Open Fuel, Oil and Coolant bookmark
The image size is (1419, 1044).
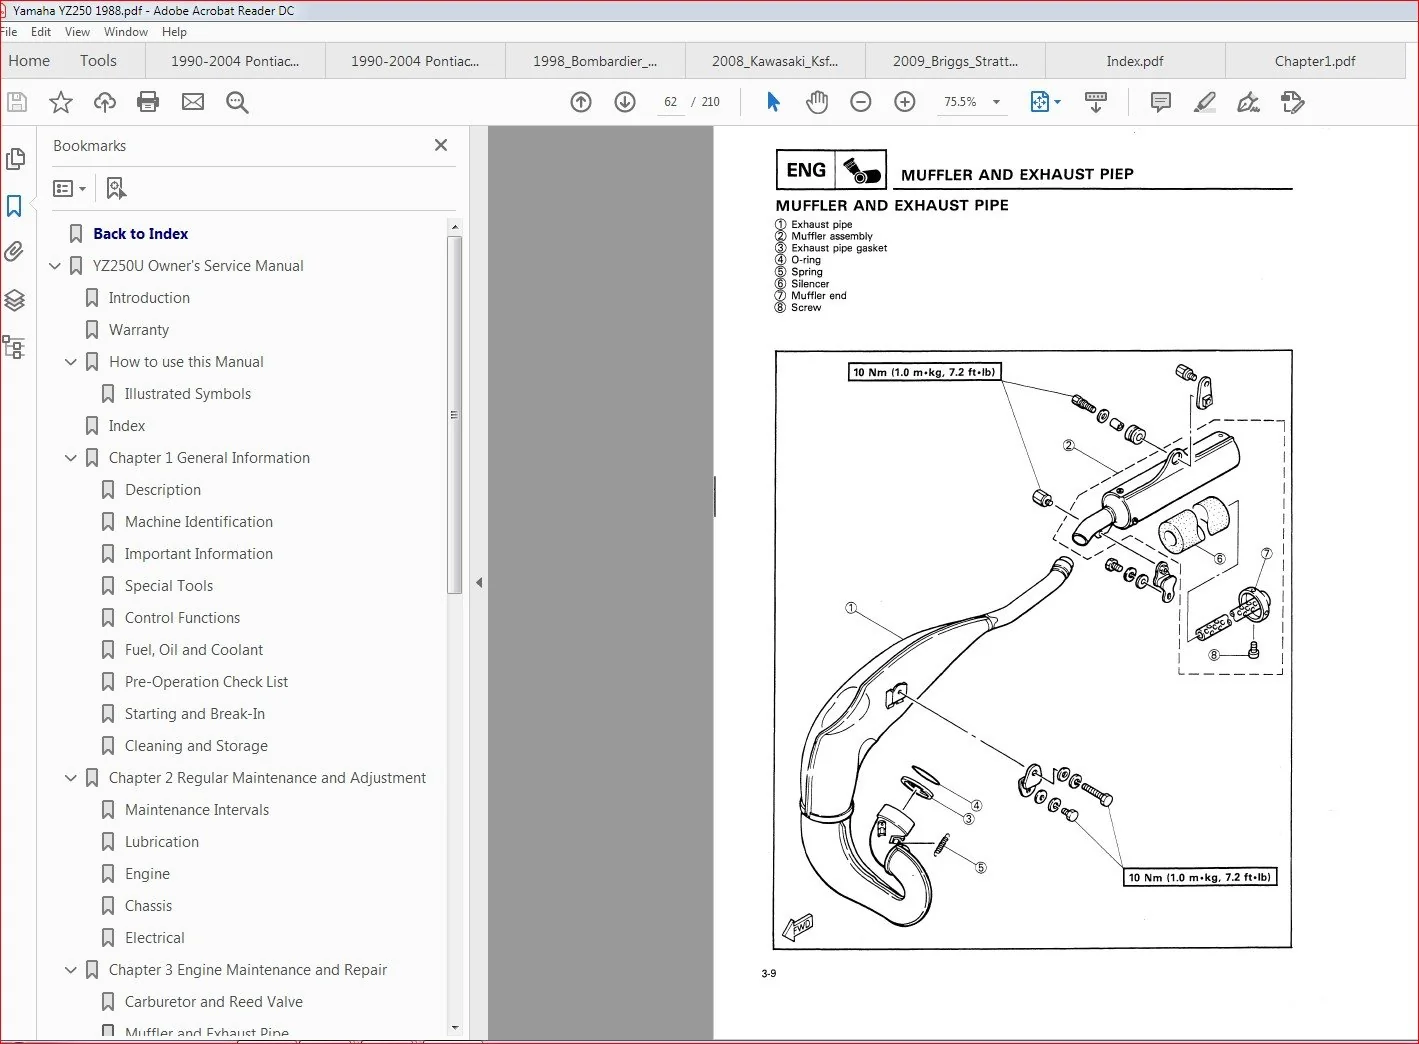[194, 650]
